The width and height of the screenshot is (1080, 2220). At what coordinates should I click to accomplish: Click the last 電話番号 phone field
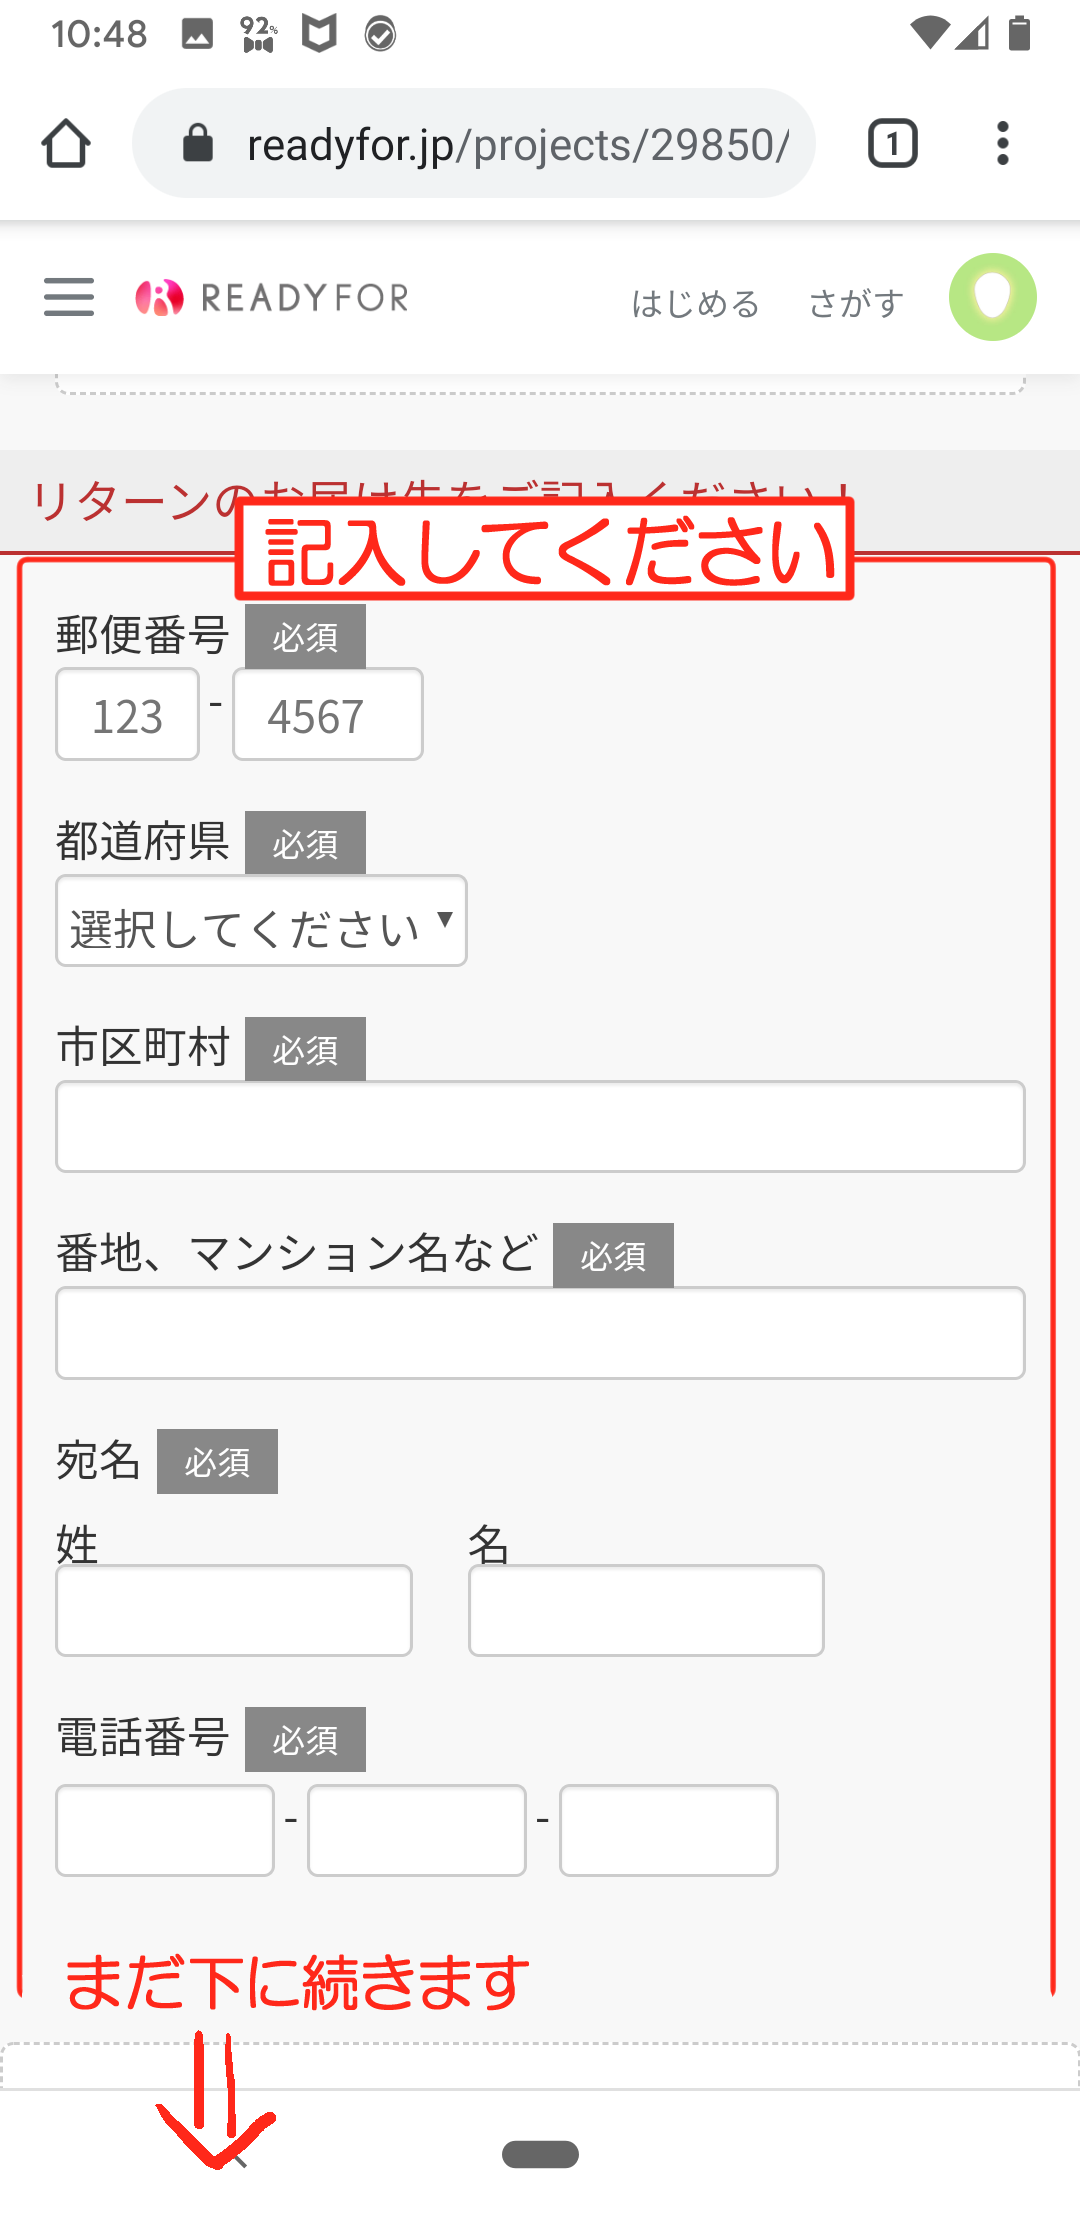point(669,1830)
